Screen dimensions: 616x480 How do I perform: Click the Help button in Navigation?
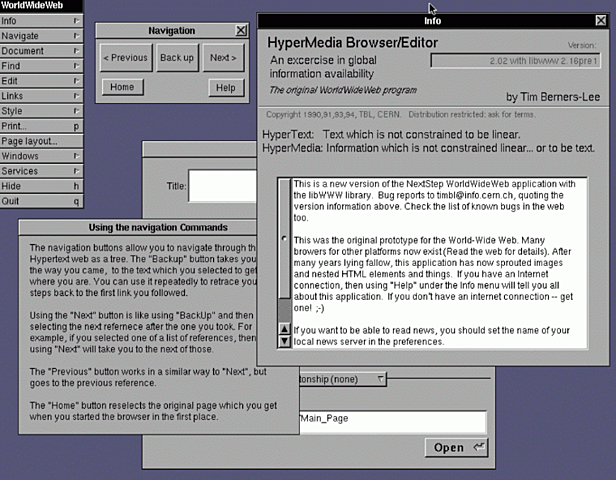tap(226, 88)
